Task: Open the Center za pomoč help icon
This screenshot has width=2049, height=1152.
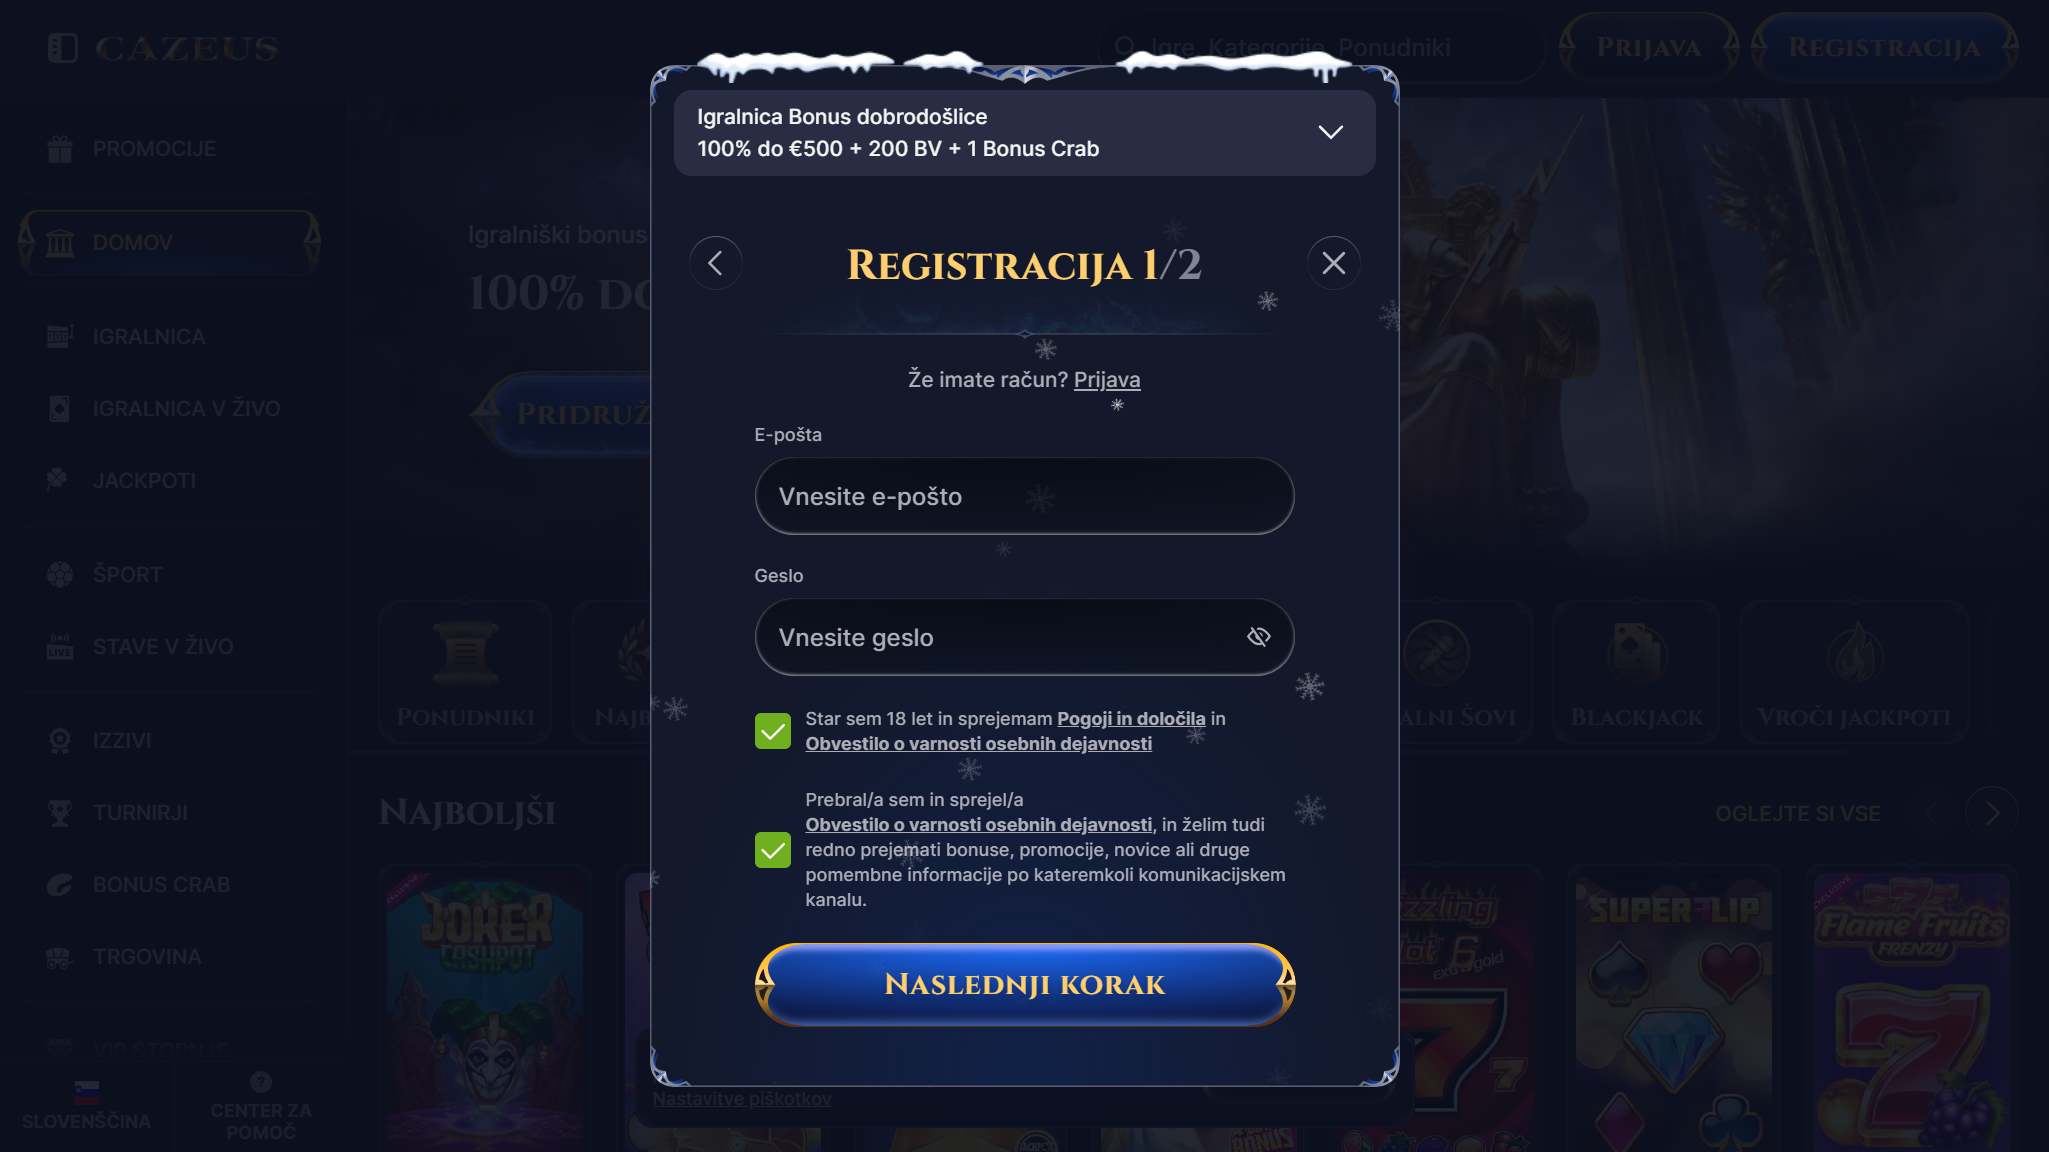Action: (x=261, y=1082)
